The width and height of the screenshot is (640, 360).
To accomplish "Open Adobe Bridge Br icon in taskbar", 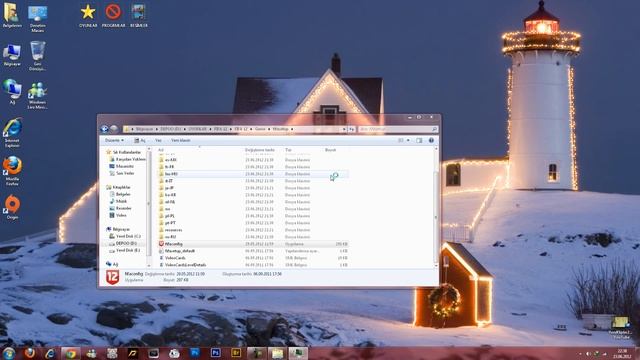I will [x=236, y=353].
